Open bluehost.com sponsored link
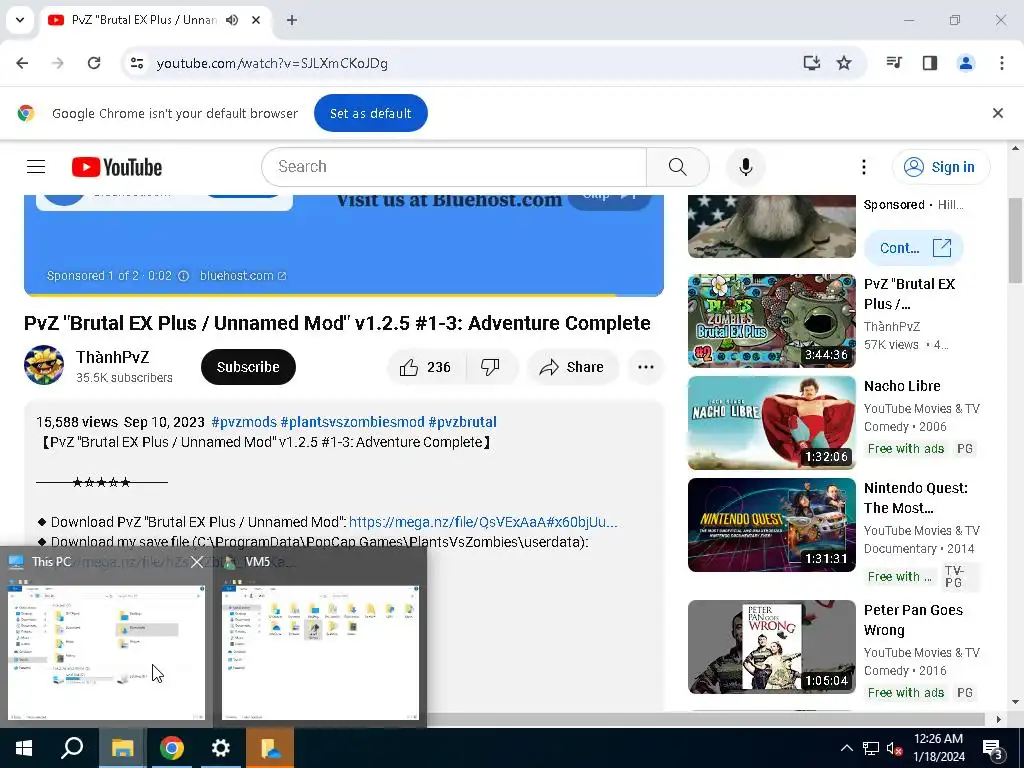 click(x=243, y=276)
